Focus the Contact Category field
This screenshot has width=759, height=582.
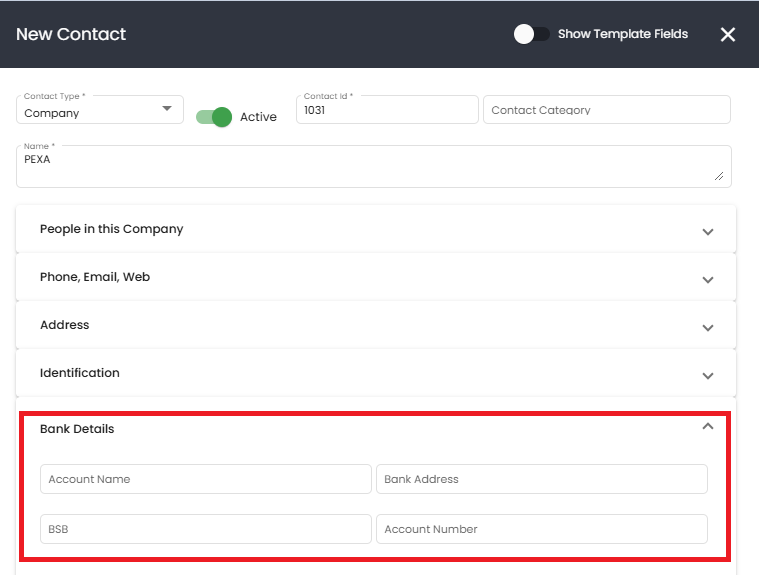[x=607, y=109]
